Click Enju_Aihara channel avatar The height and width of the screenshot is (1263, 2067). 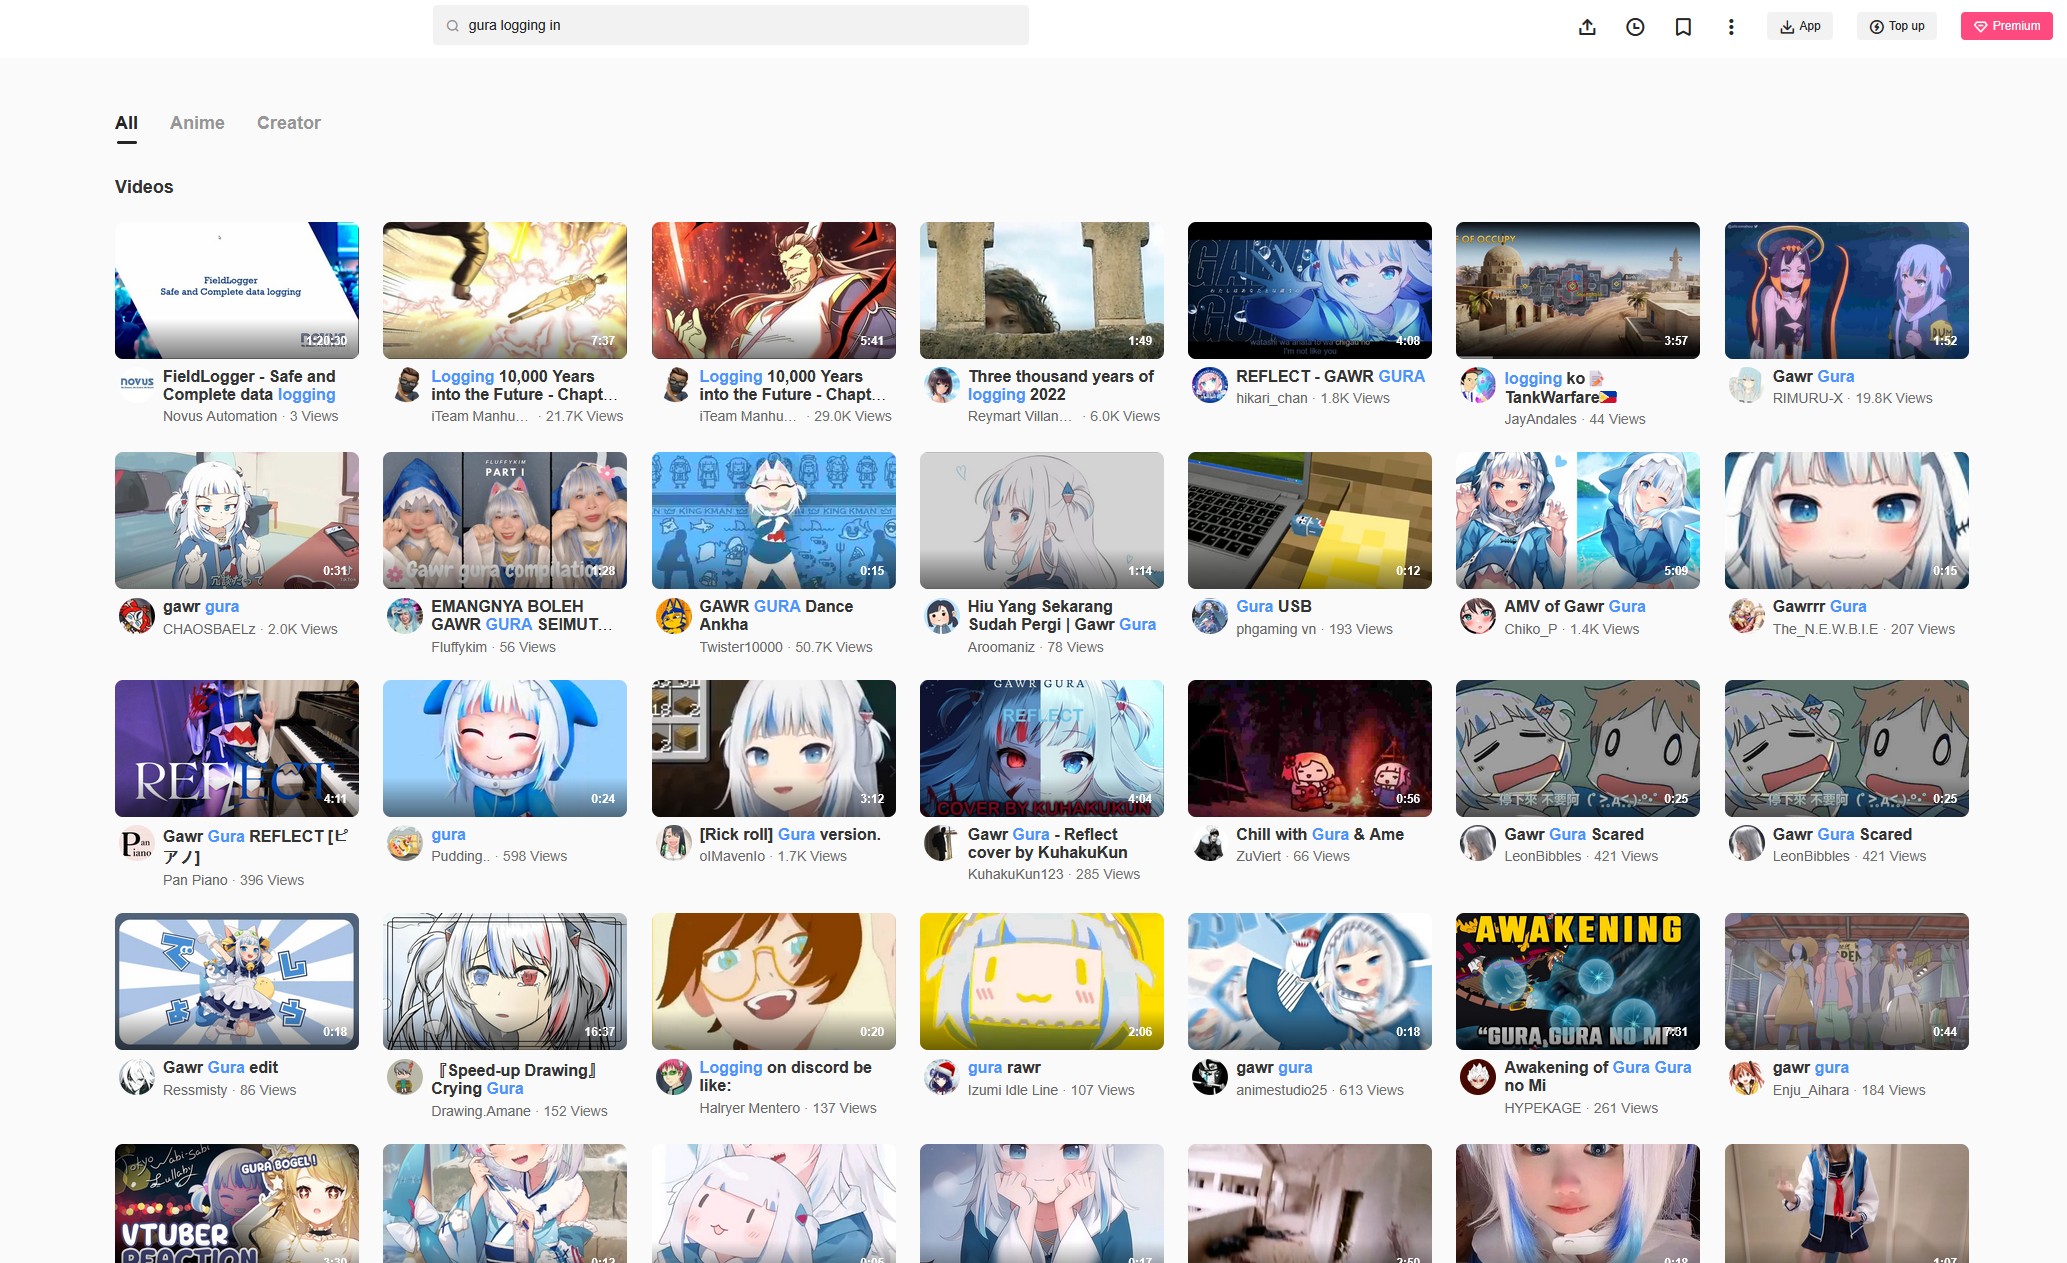click(1747, 1076)
